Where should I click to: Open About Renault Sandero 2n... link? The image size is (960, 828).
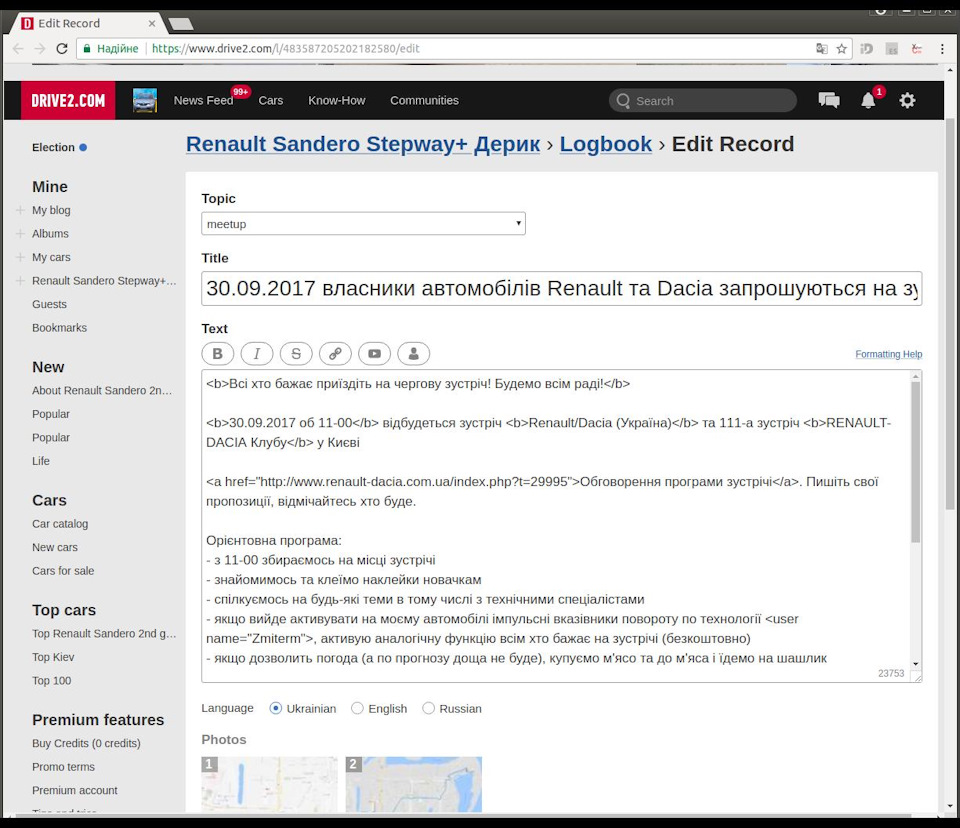click(102, 391)
